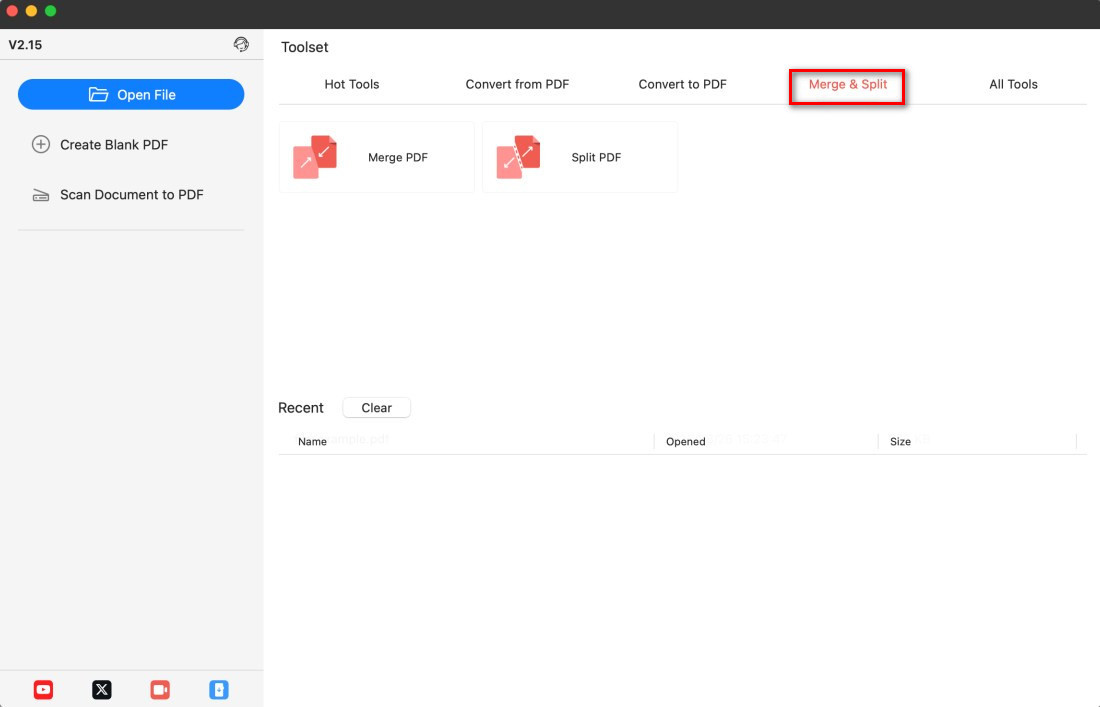
Task: Open customer support via headset icon
Action: [x=241, y=45]
